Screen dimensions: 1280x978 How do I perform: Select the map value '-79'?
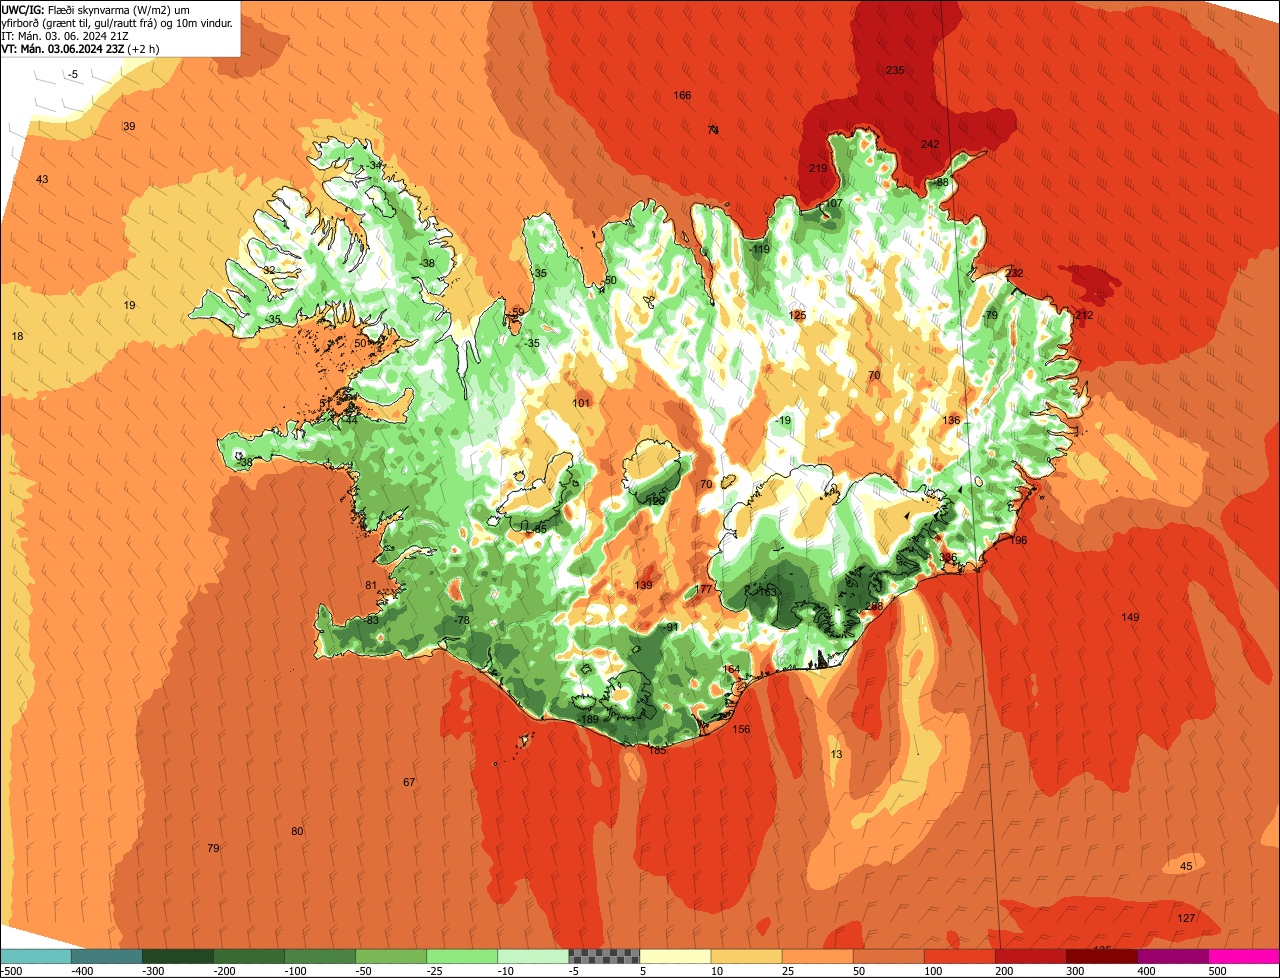(990, 315)
